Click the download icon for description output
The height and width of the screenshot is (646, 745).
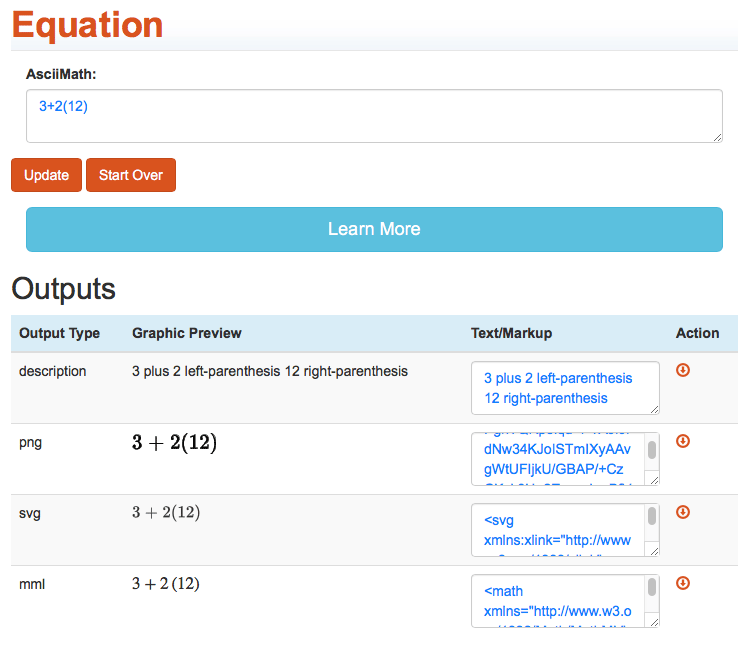[684, 370]
